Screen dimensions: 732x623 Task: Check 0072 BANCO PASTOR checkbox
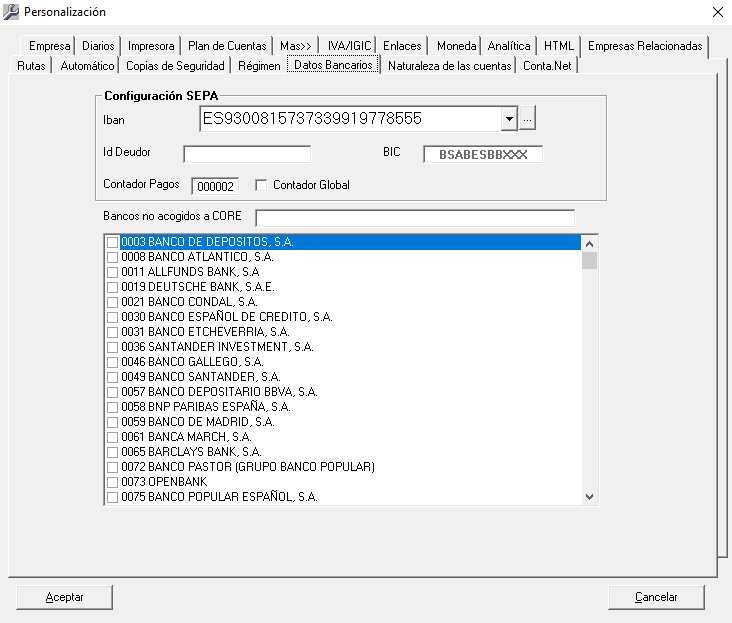112,467
